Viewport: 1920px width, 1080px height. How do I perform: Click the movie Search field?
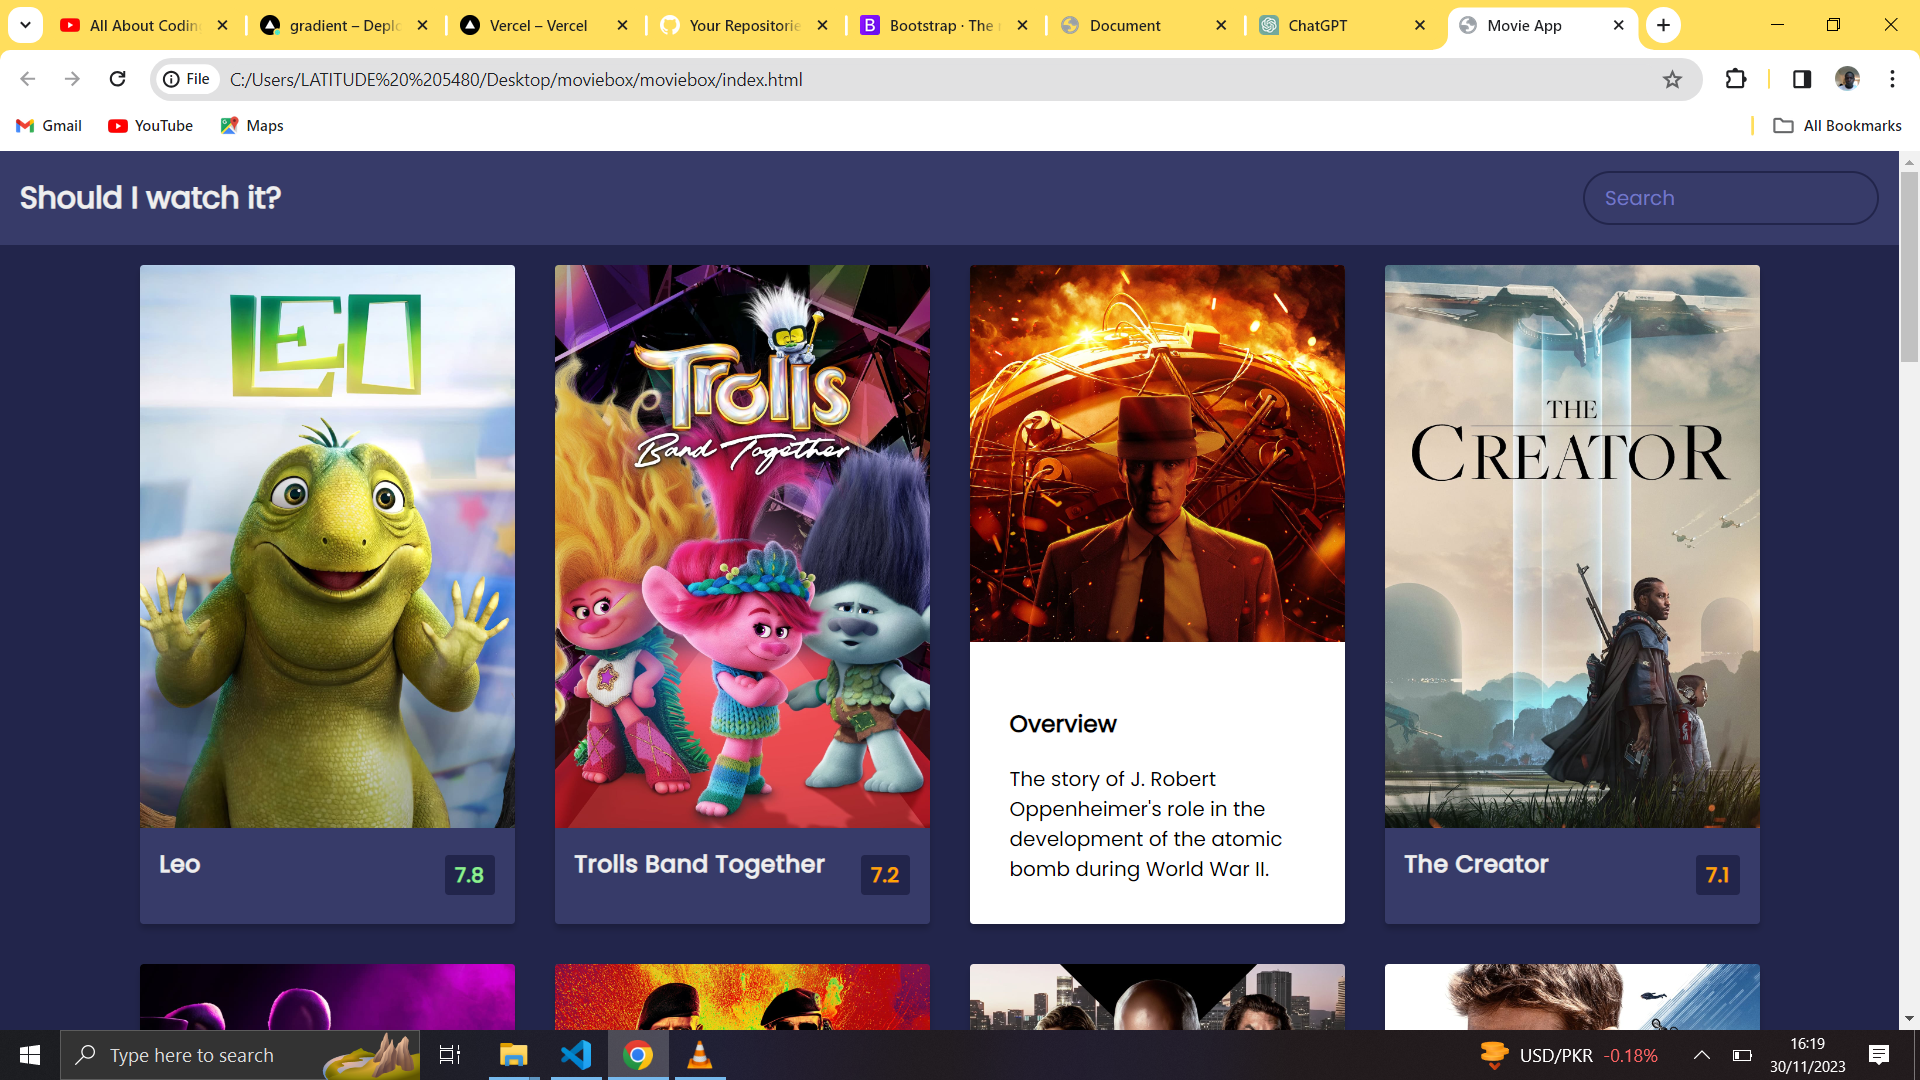pyautogui.click(x=1730, y=198)
